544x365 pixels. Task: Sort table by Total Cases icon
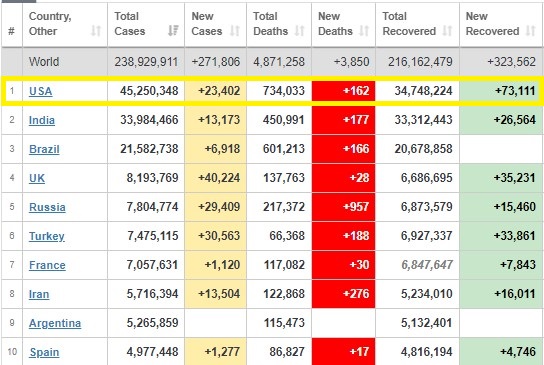[173, 31]
